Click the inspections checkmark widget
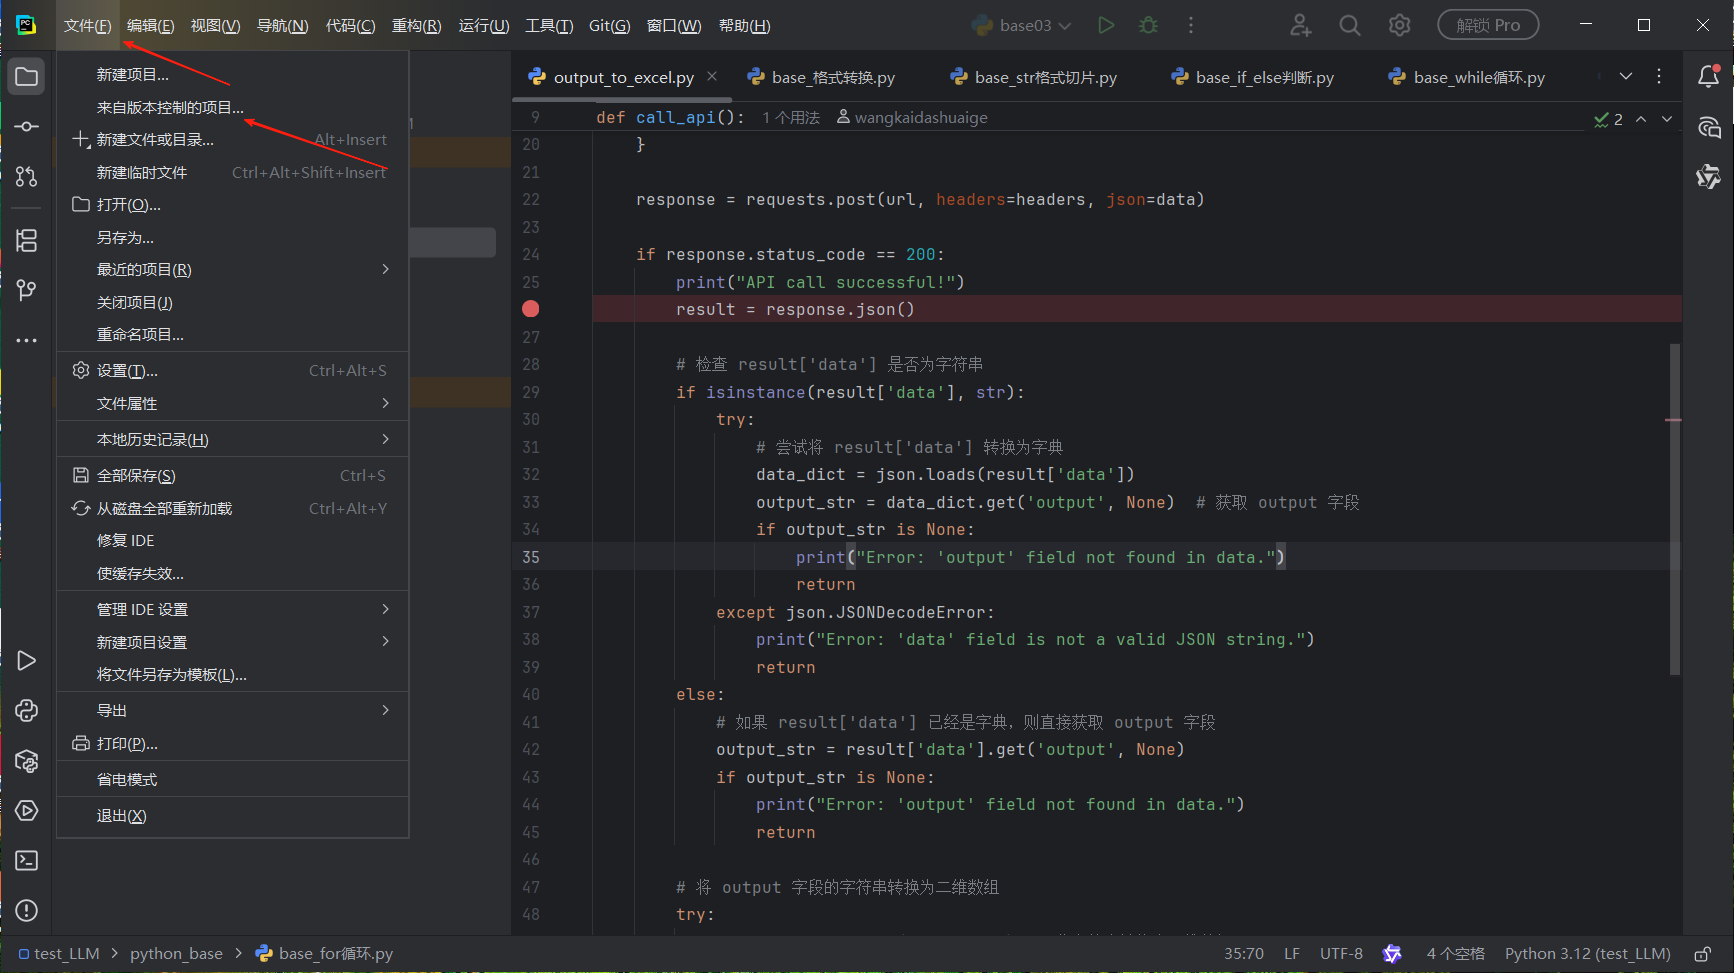 click(1609, 119)
